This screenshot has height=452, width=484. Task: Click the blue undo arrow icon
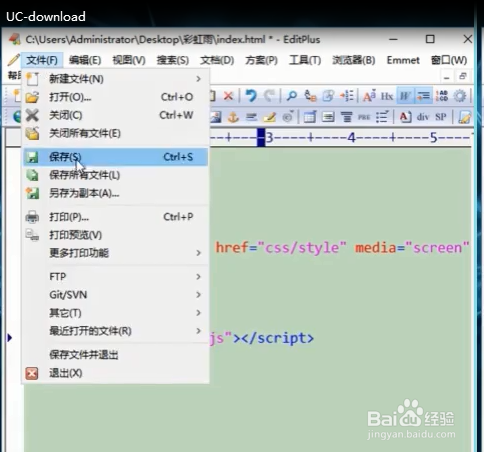pyautogui.click(x=251, y=96)
